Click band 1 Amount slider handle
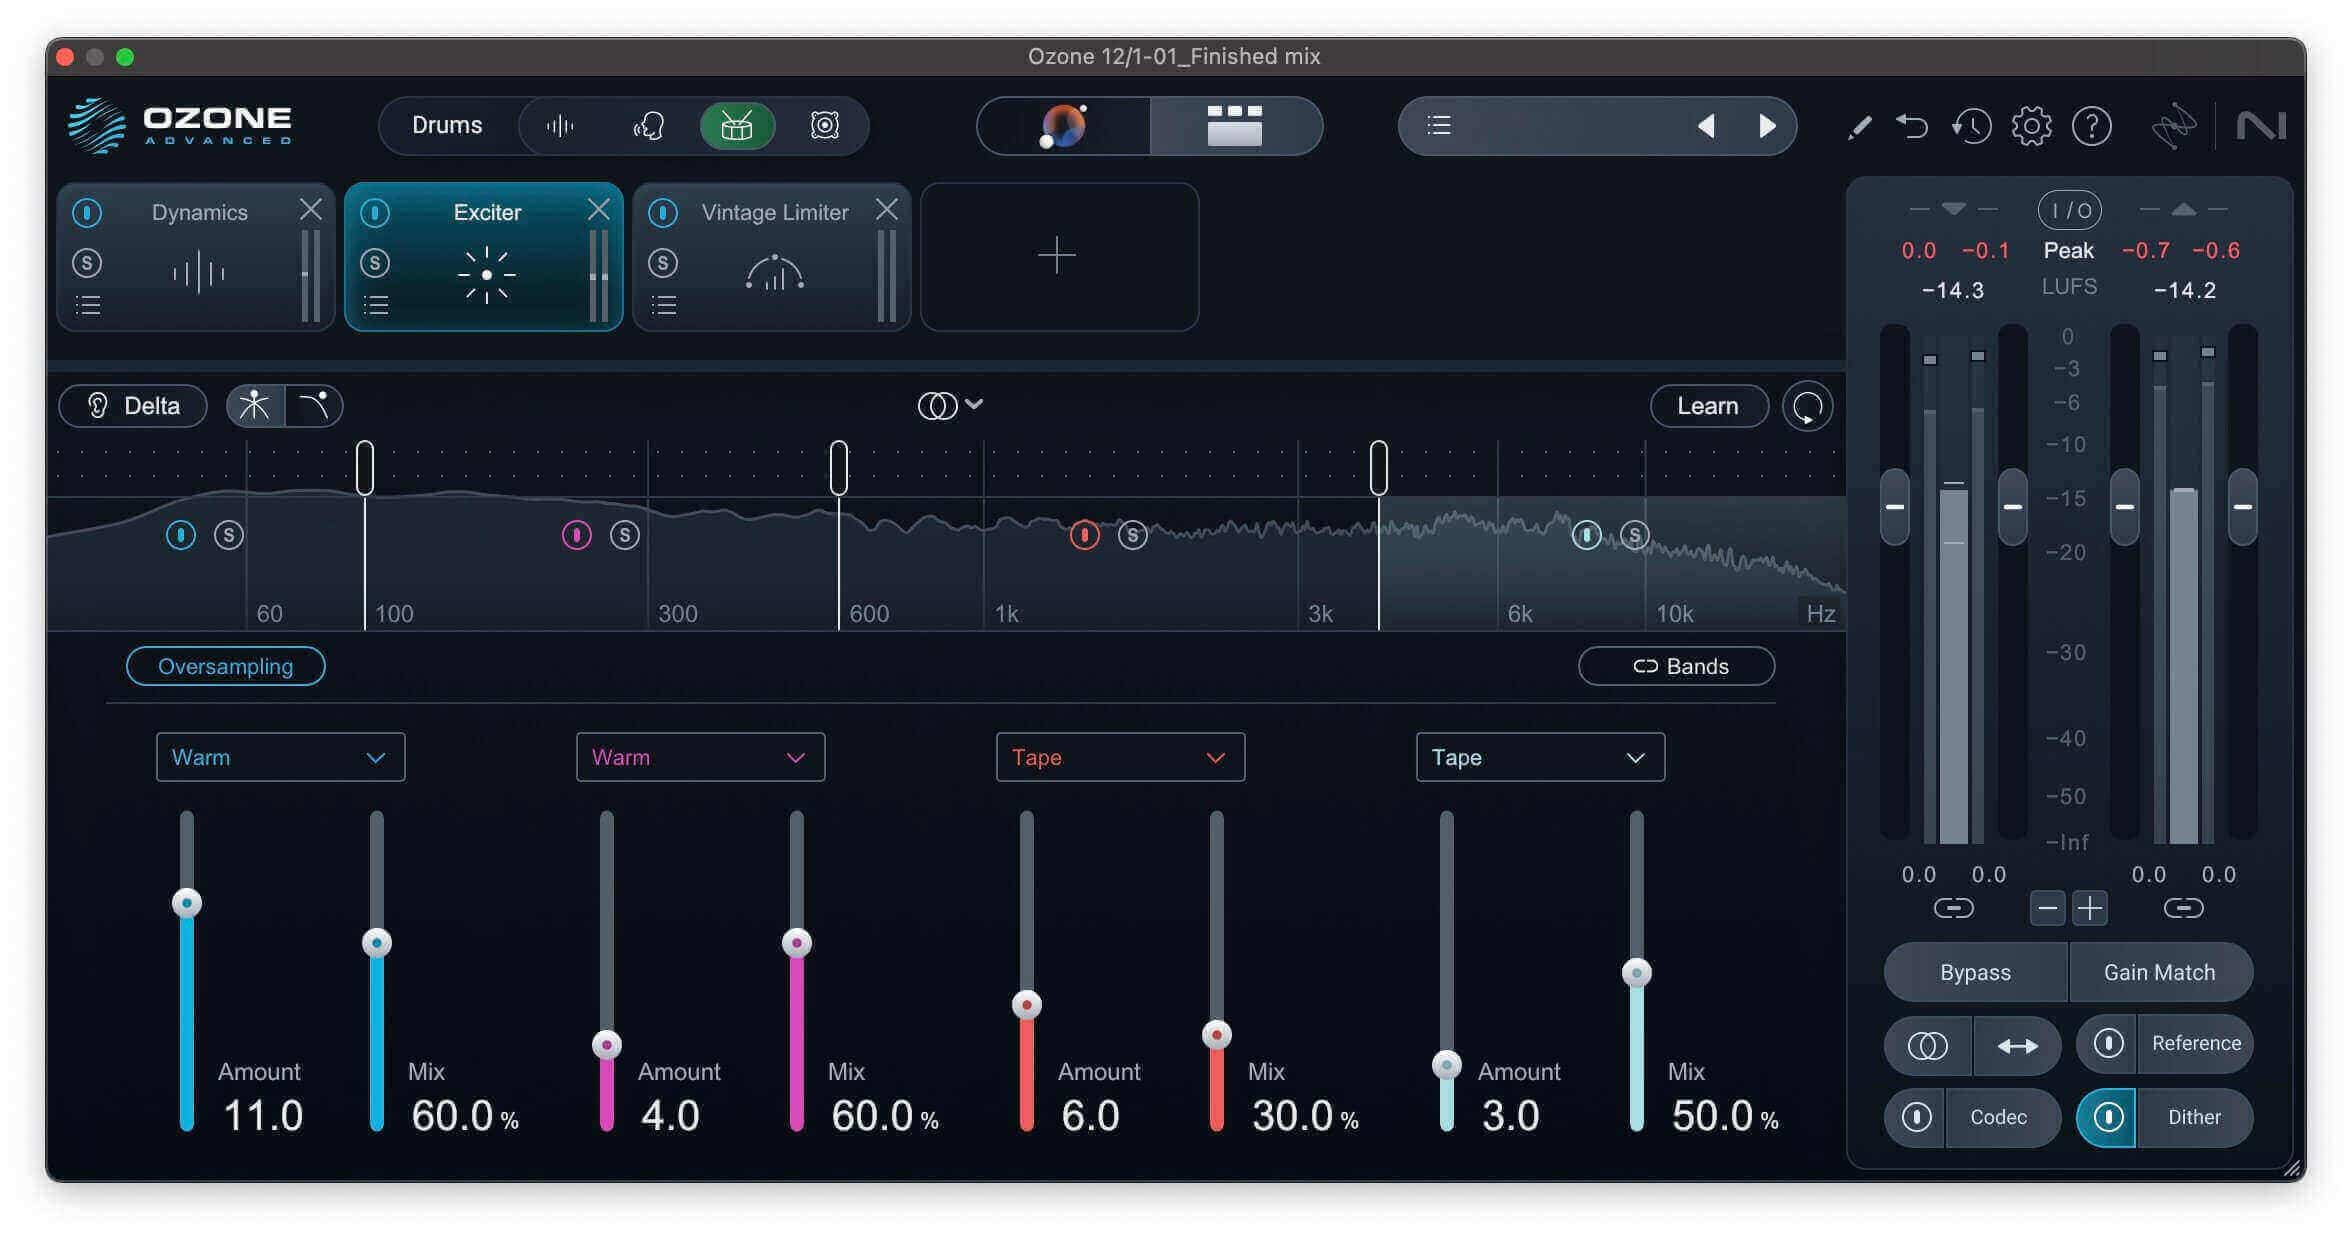Image resolution: width=2352 pixels, height=1236 pixels. tap(187, 903)
